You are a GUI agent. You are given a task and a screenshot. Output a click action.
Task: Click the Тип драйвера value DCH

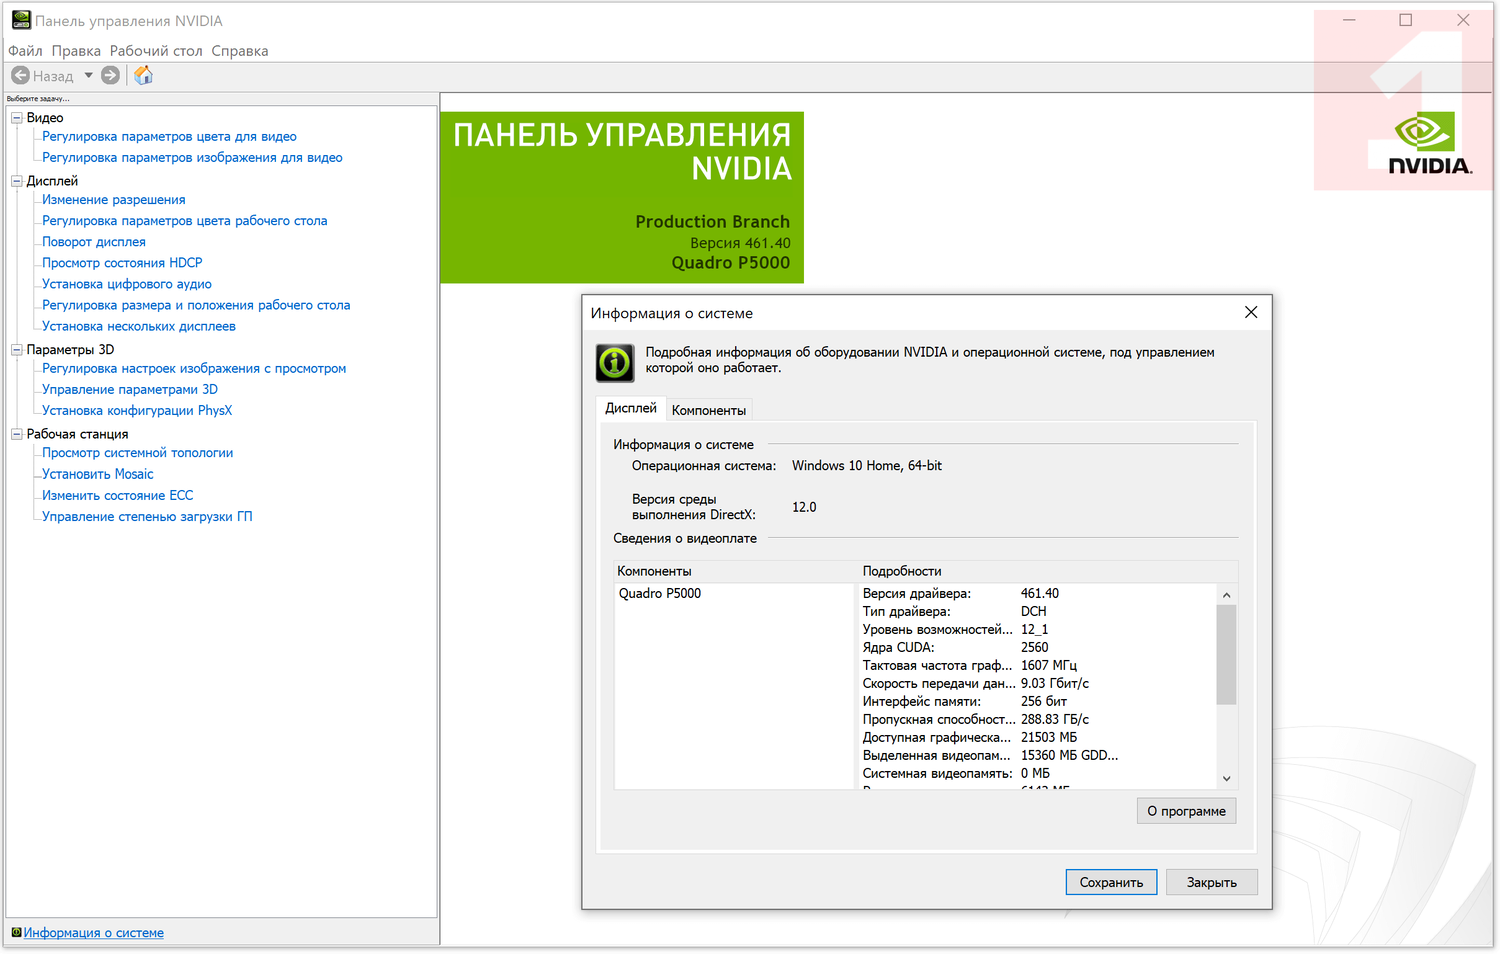(x=1034, y=612)
